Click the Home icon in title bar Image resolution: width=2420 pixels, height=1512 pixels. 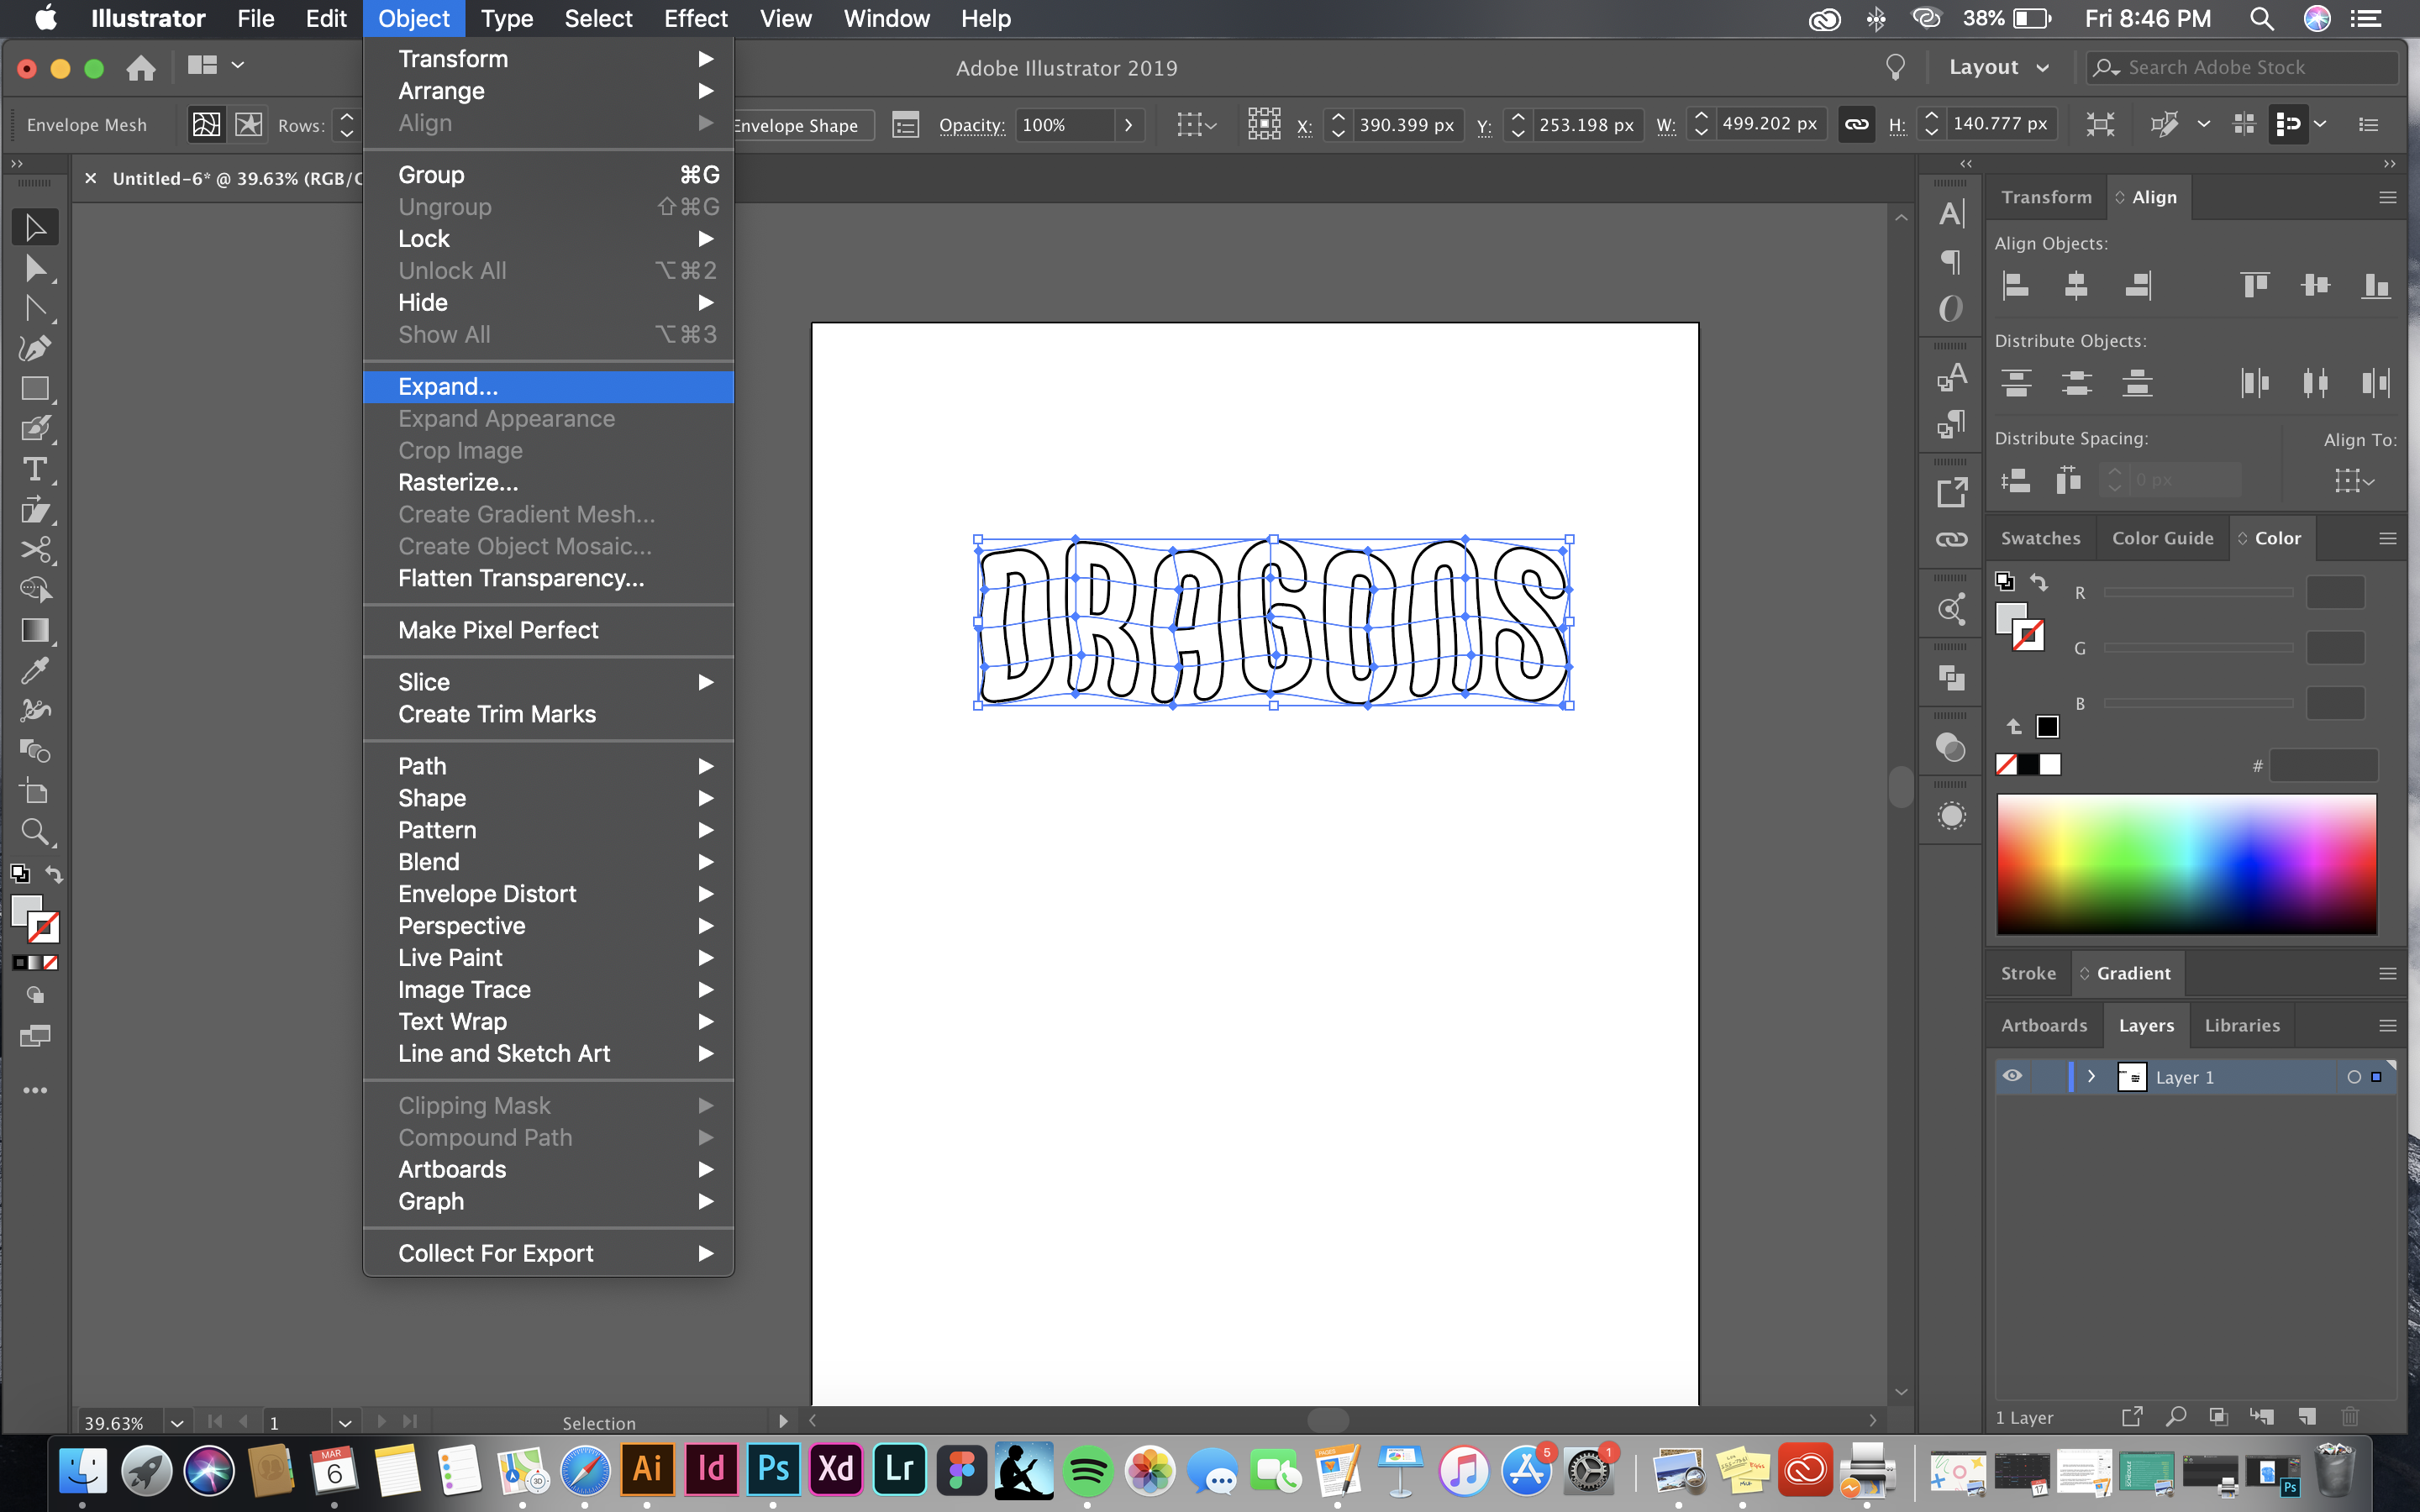click(141, 67)
